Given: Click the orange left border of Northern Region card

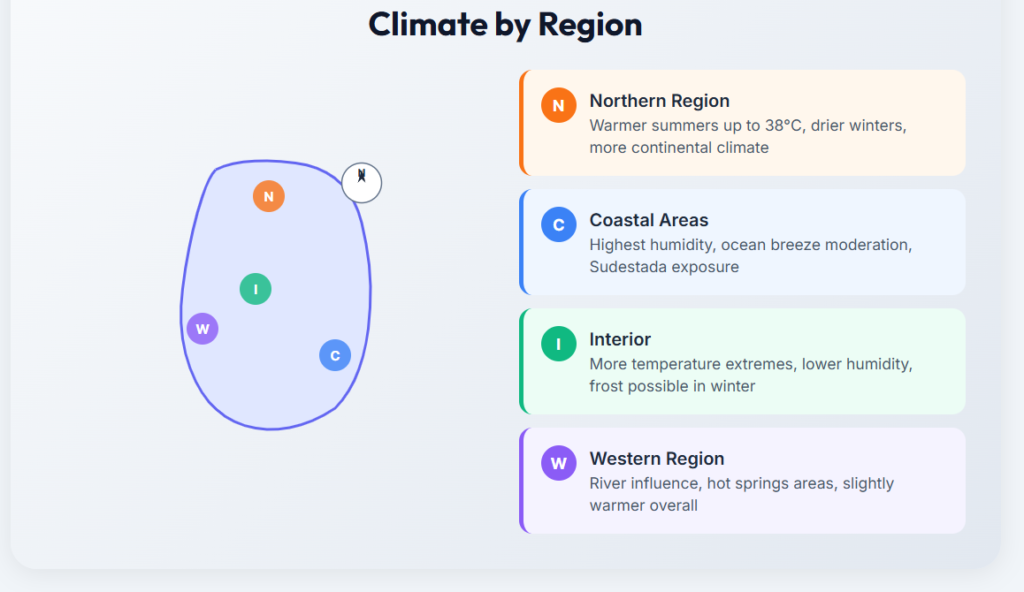Looking at the screenshot, I should pos(522,123).
